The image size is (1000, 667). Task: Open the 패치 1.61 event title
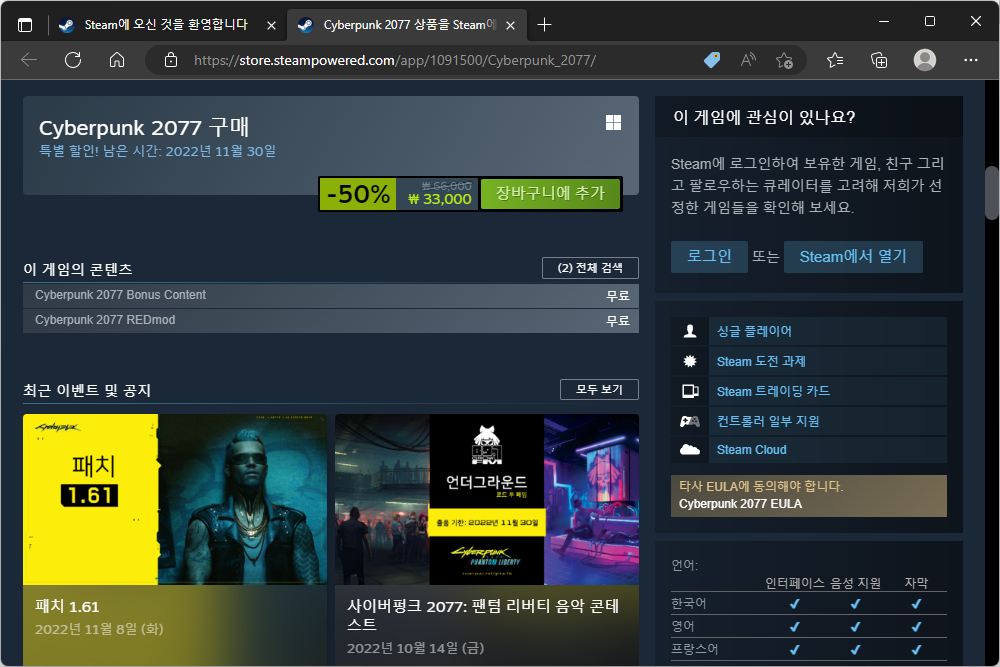tap(67, 606)
